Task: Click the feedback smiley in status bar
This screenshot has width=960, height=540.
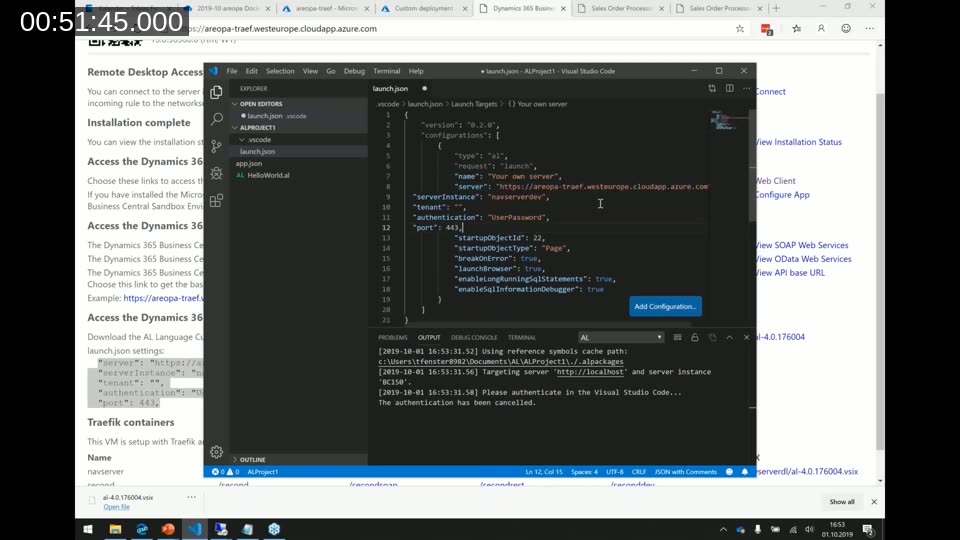Action: pos(729,472)
